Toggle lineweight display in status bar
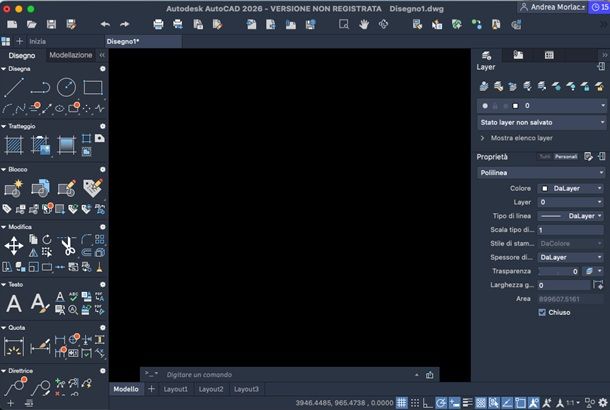The width and height of the screenshot is (610, 410). click(x=468, y=403)
